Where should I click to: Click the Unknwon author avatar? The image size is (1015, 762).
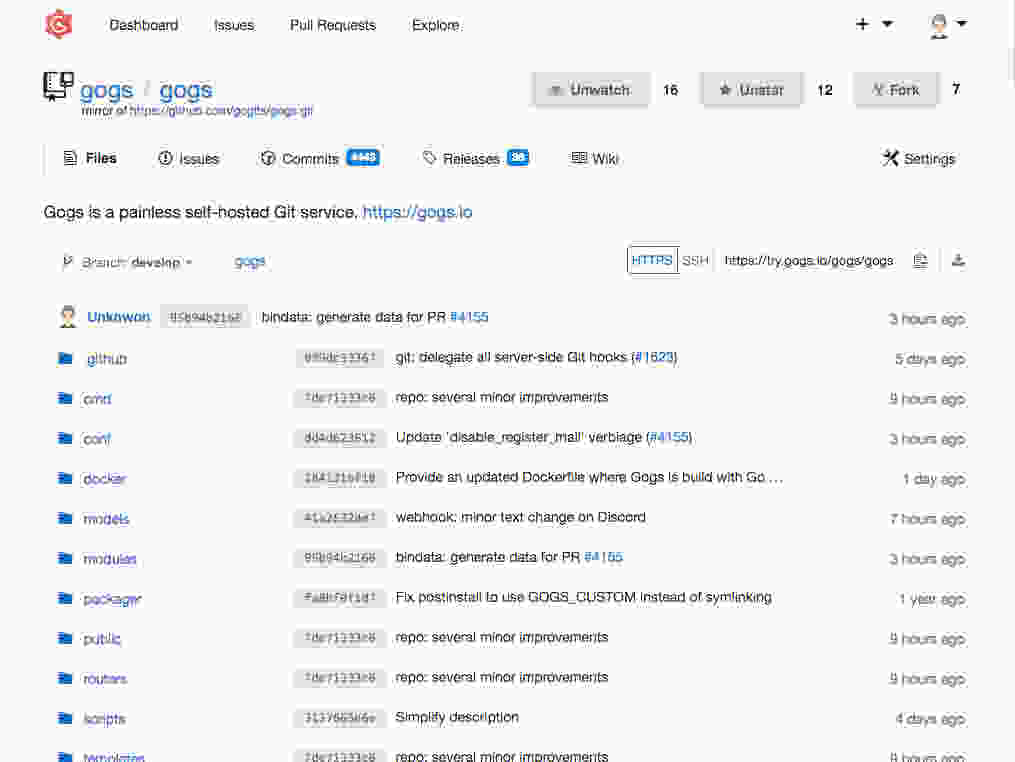point(68,317)
